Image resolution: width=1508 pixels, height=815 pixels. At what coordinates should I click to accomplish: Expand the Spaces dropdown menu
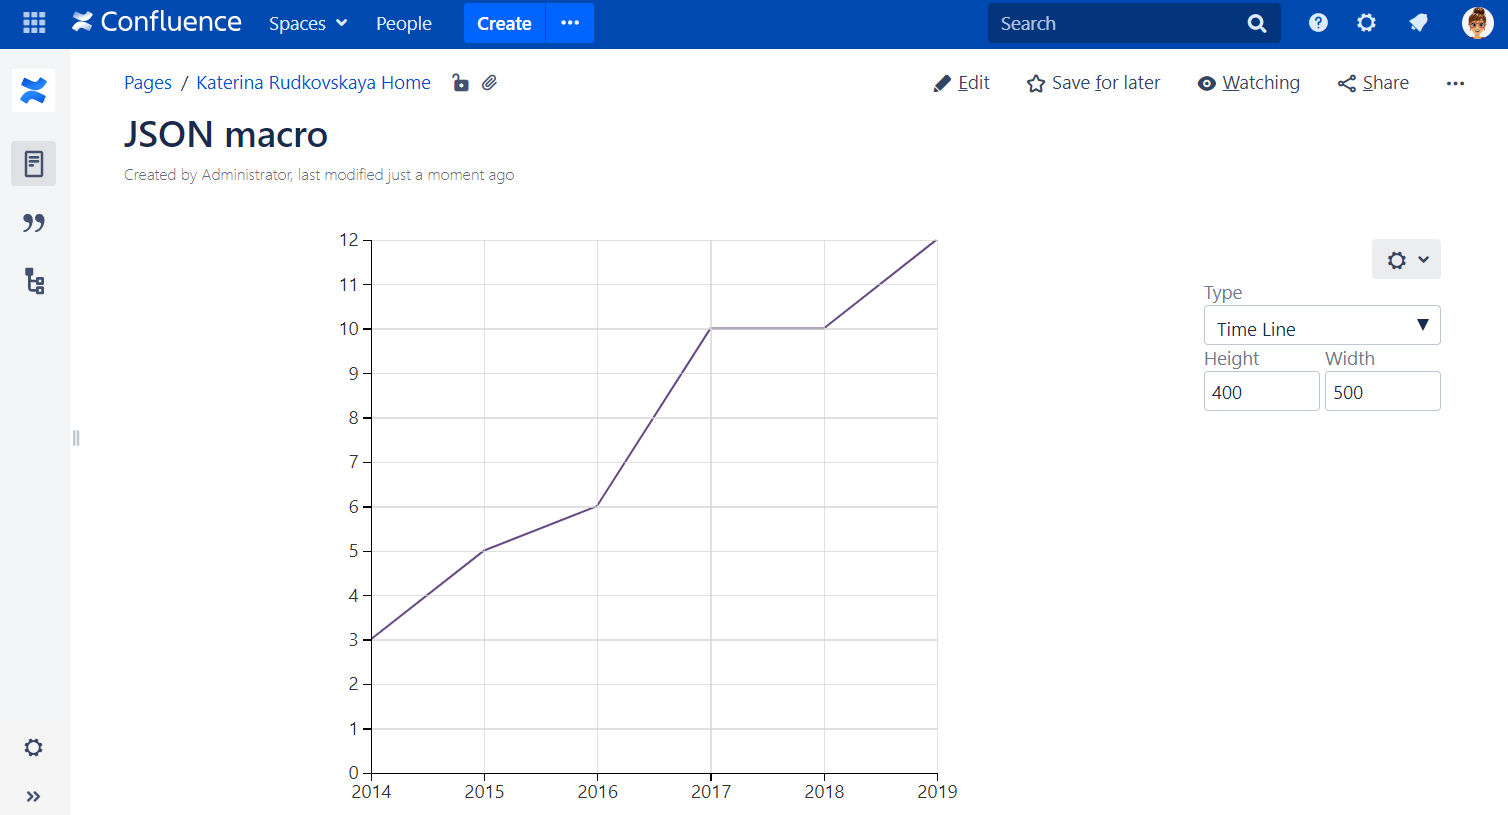308,23
